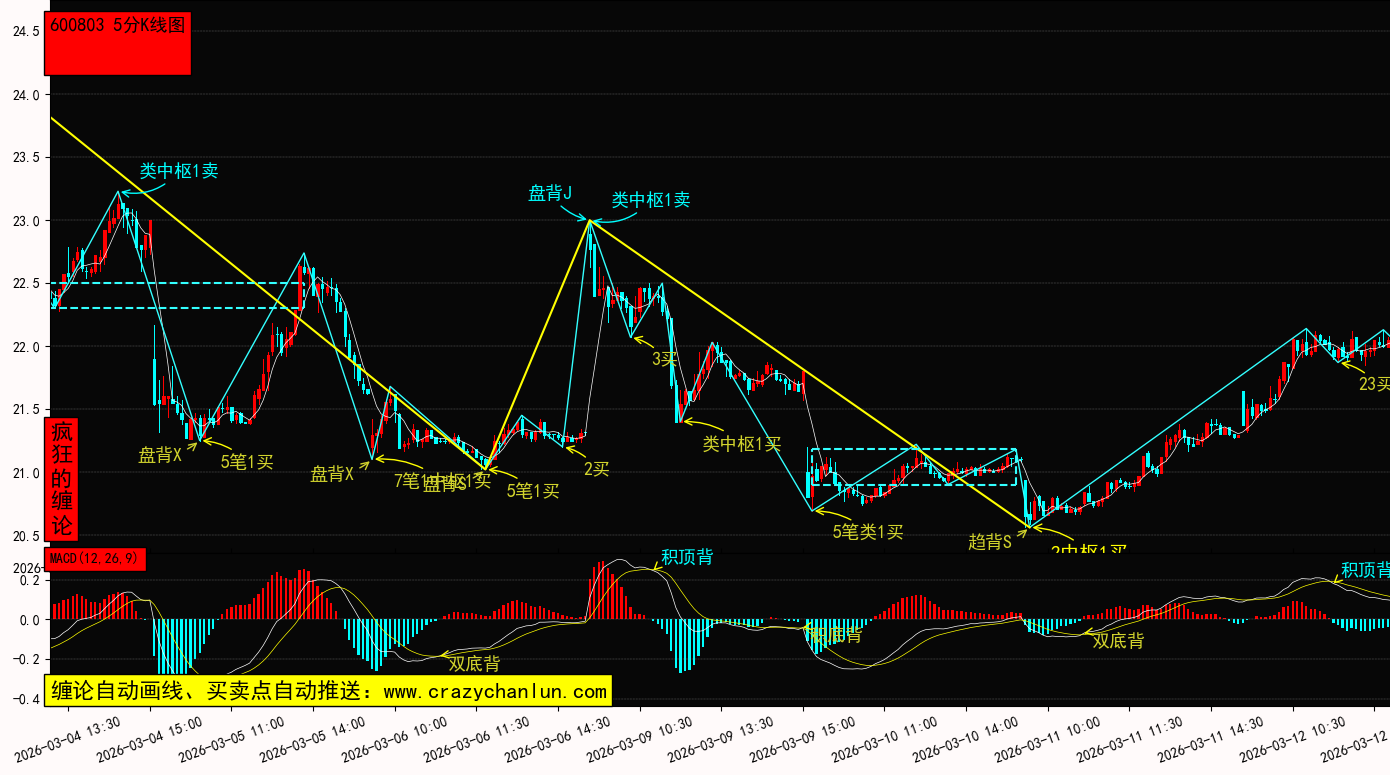Open the www.crazychanlun.com banner link

coord(326,691)
